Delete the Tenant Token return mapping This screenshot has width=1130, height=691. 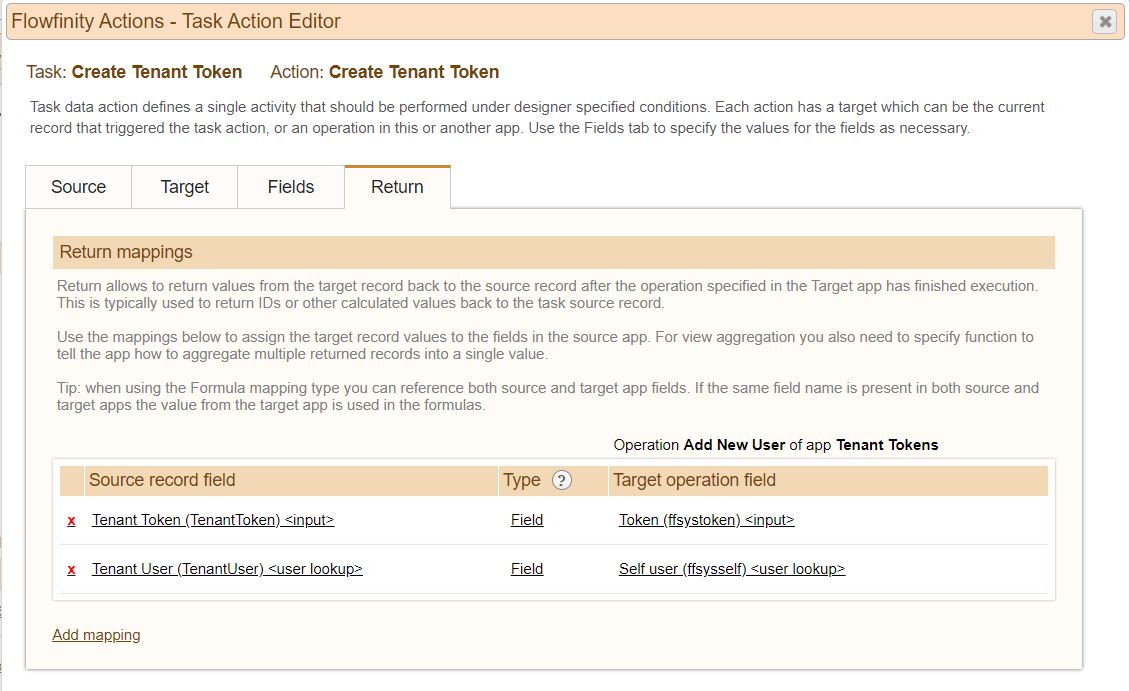click(71, 520)
